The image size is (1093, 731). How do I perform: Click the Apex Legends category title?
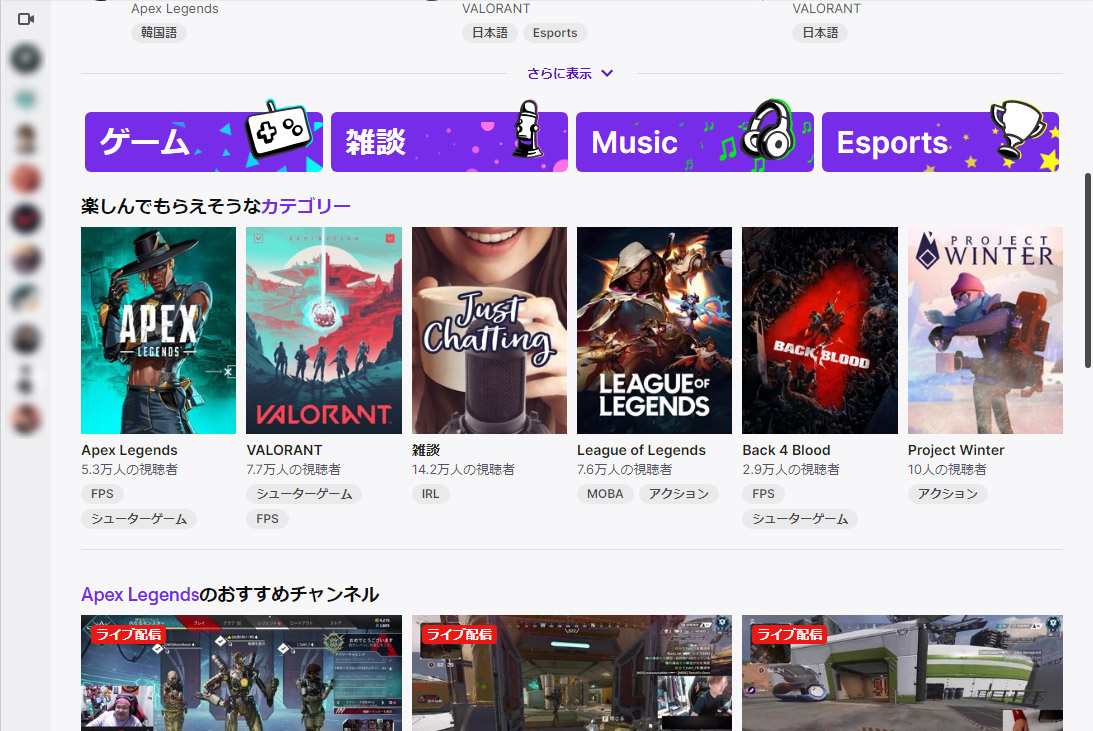129,450
